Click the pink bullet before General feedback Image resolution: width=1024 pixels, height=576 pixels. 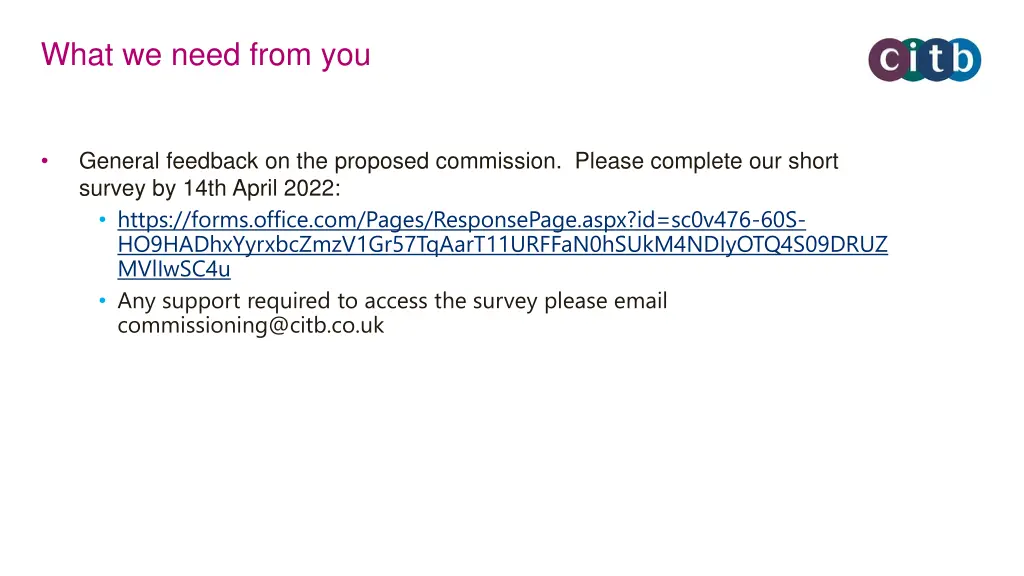coord(44,161)
